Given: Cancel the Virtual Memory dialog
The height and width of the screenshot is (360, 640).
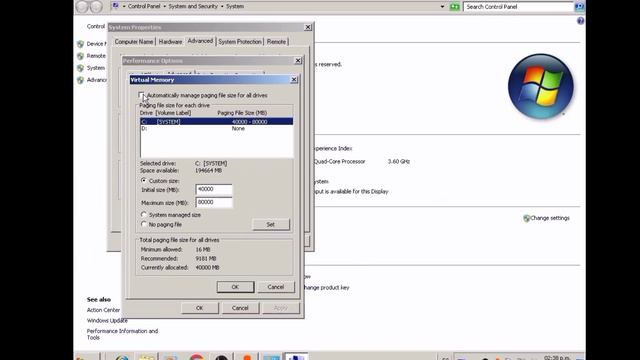Looking at the screenshot, I should [276, 287].
